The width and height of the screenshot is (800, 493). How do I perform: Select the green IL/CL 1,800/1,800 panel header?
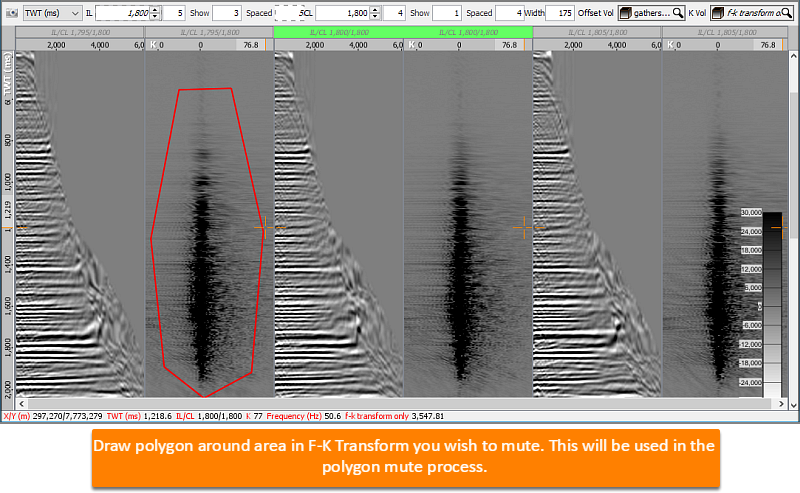(403, 32)
